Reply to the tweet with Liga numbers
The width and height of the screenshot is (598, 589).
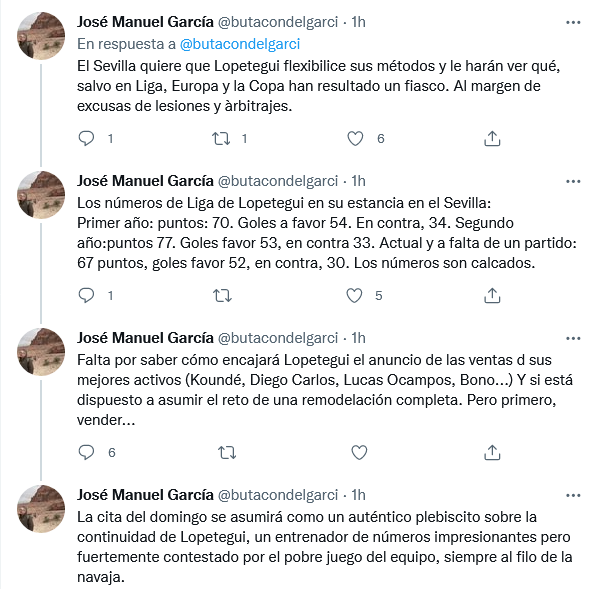[x=86, y=295]
